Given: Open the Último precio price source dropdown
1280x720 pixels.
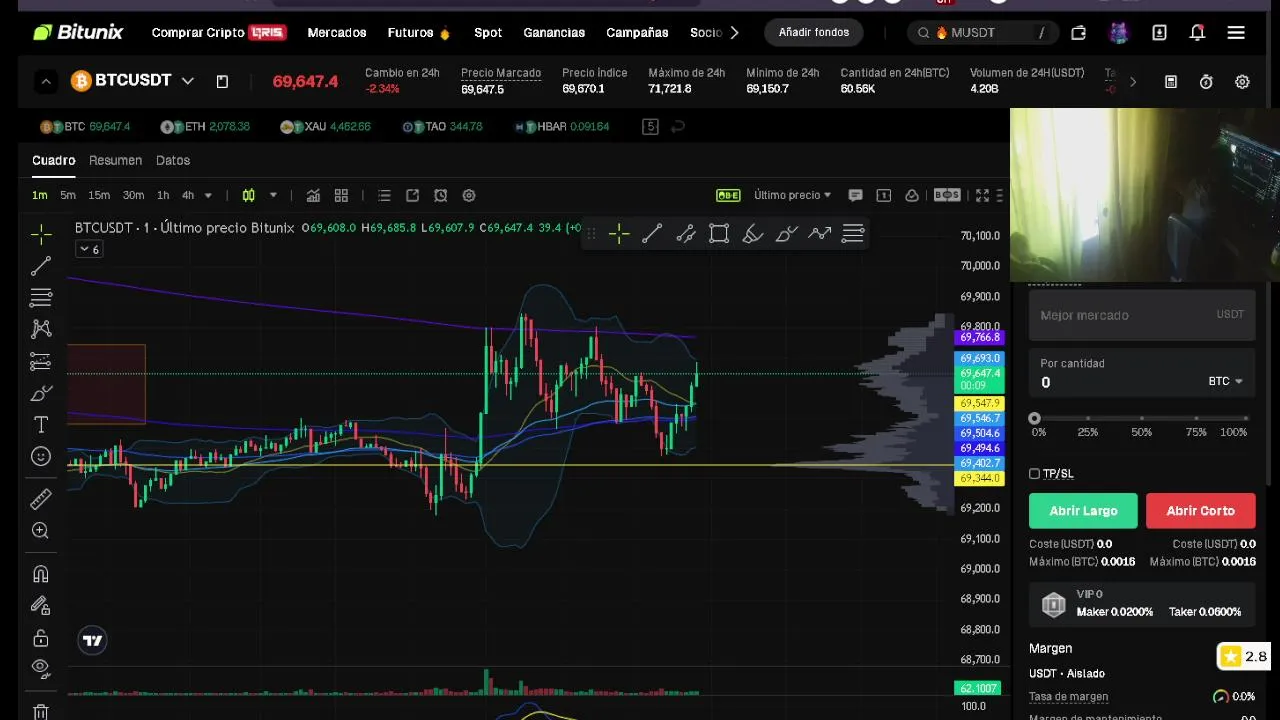Looking at the screenshot, I should click(x=792, y=195).
